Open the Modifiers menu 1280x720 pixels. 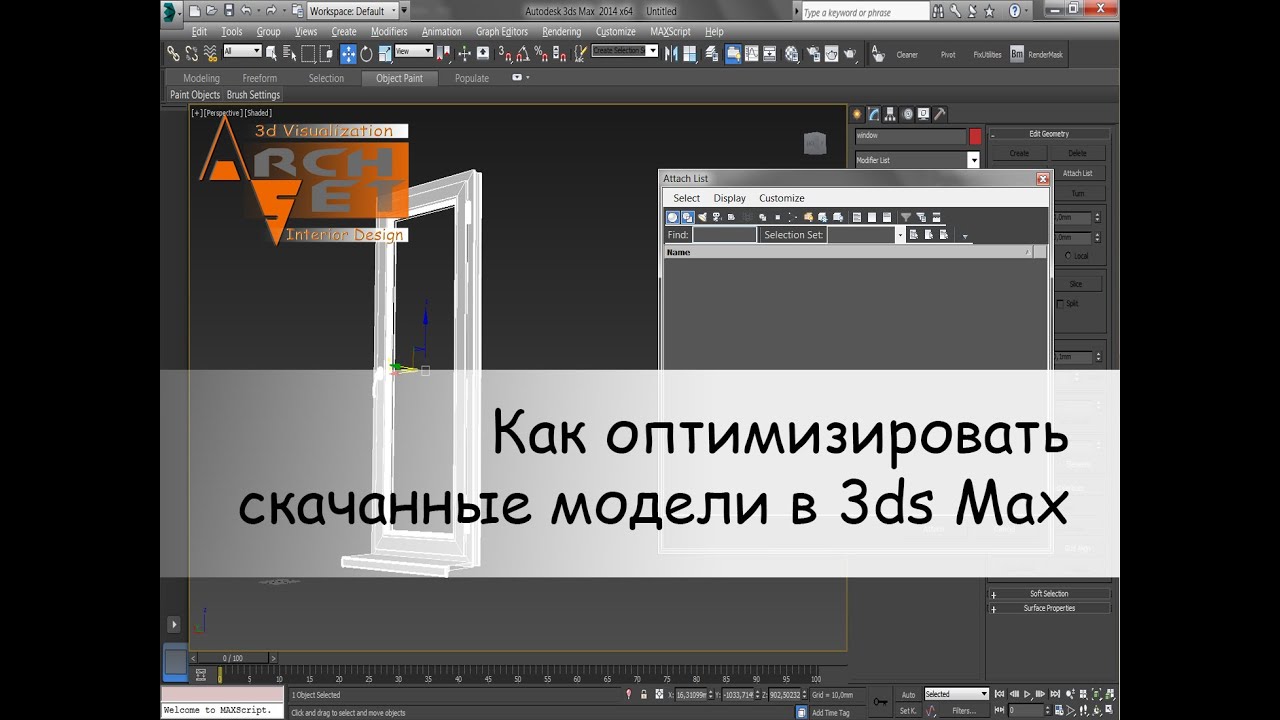pyautogui.click(x=389, y=32)
